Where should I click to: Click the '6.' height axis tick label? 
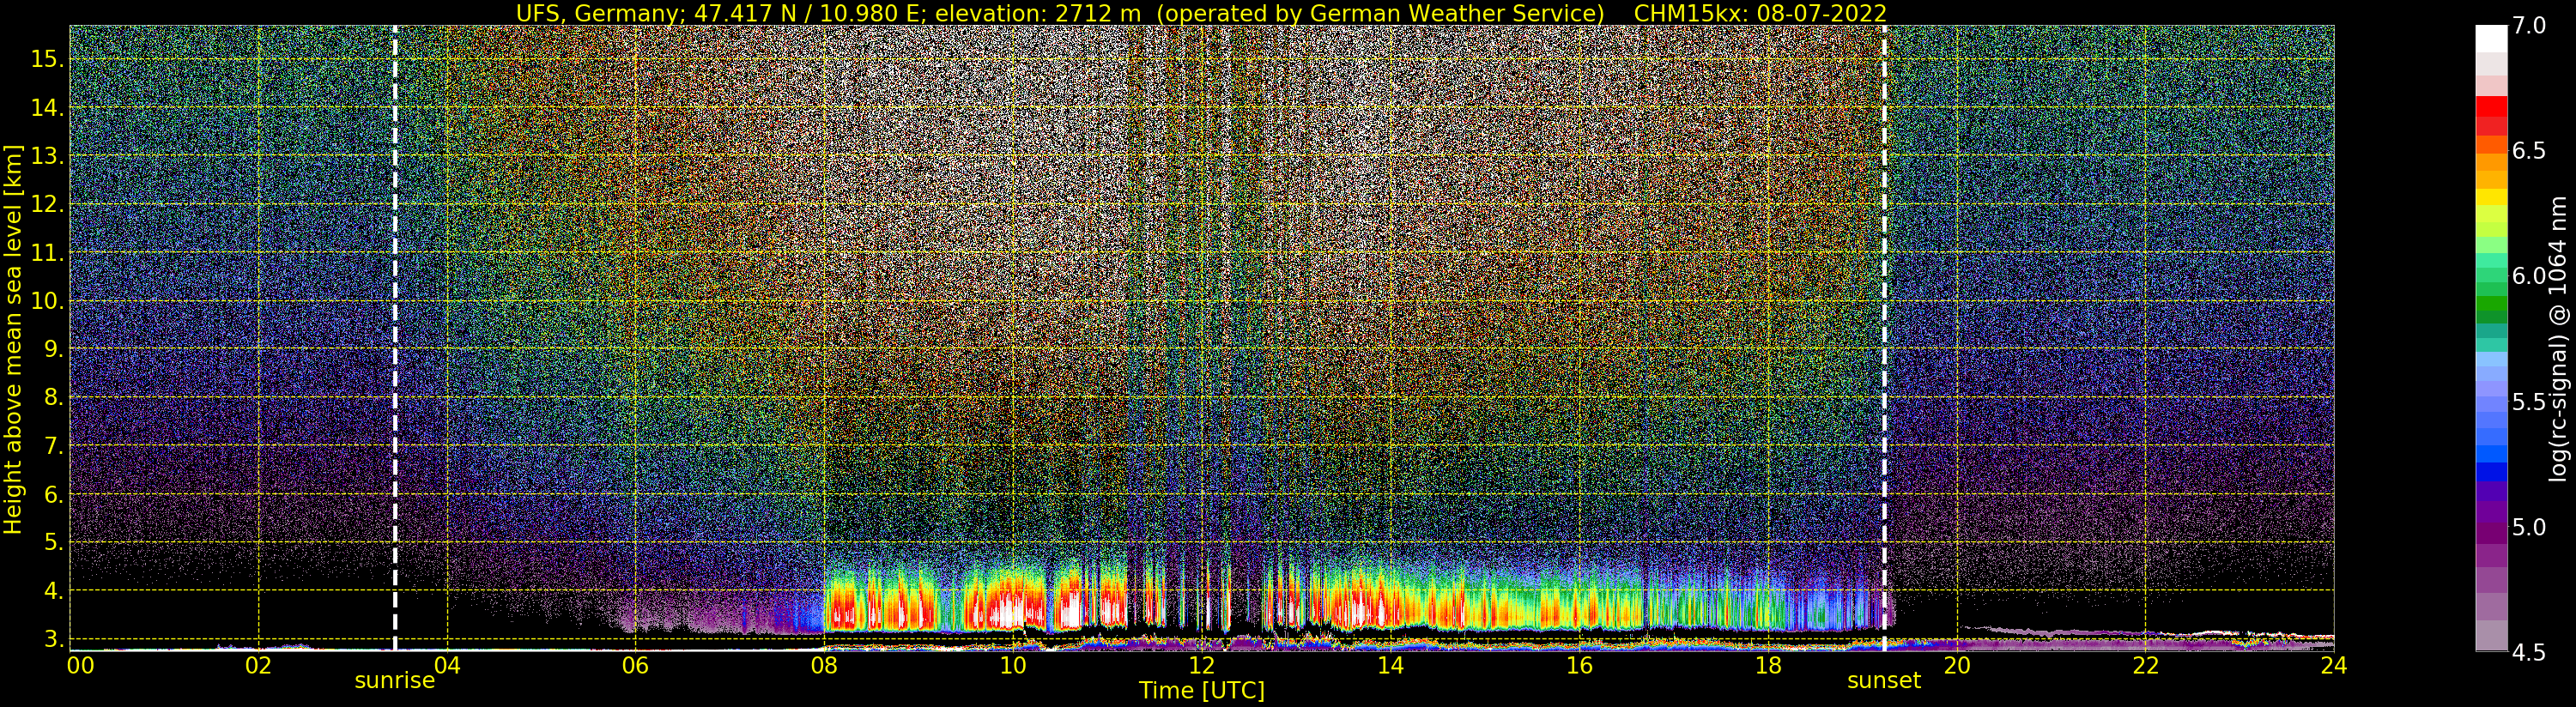tap(54, 494)
